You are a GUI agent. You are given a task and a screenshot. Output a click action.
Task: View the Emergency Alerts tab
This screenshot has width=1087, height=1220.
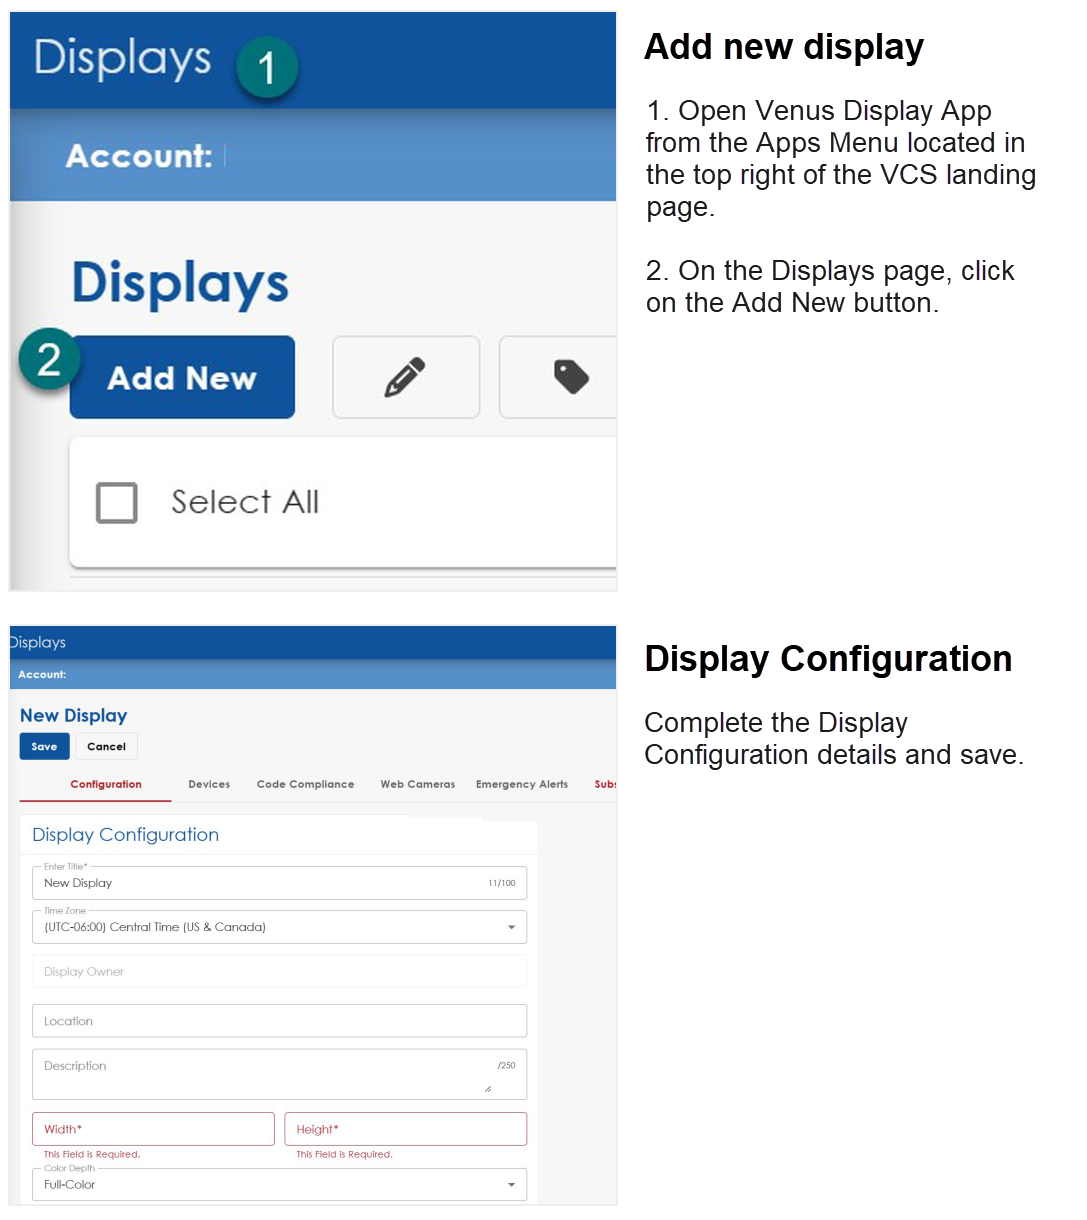[521, 784]
